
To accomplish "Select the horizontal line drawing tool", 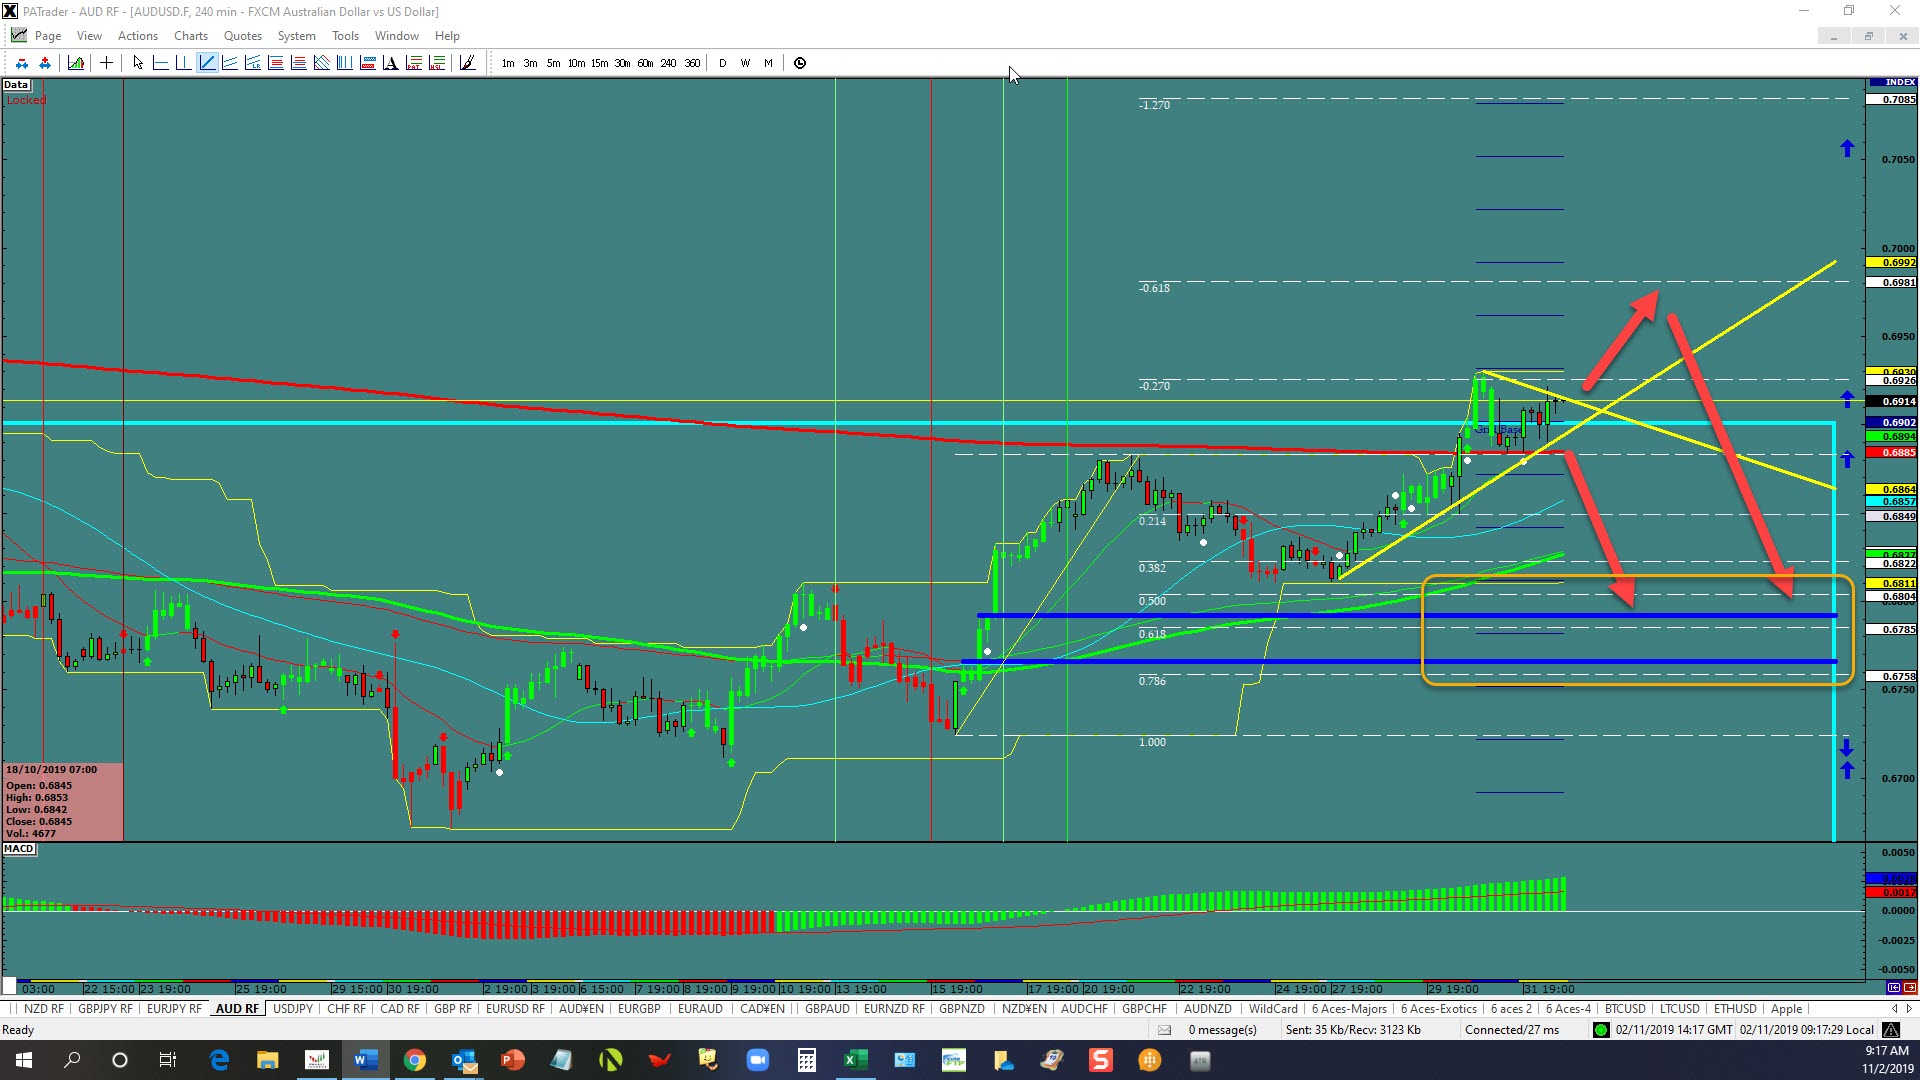I will (160, 63).
